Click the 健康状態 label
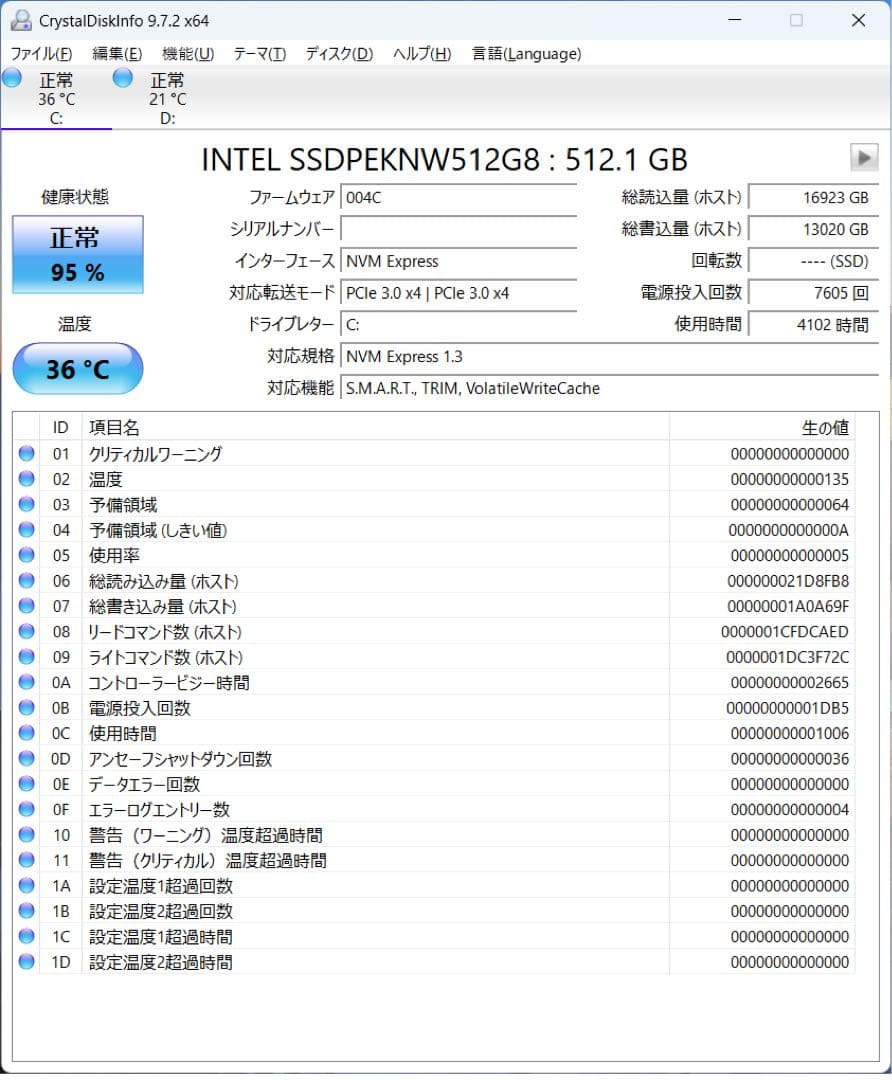Screen dimensions: 892x1080 [x=75, y=197]
